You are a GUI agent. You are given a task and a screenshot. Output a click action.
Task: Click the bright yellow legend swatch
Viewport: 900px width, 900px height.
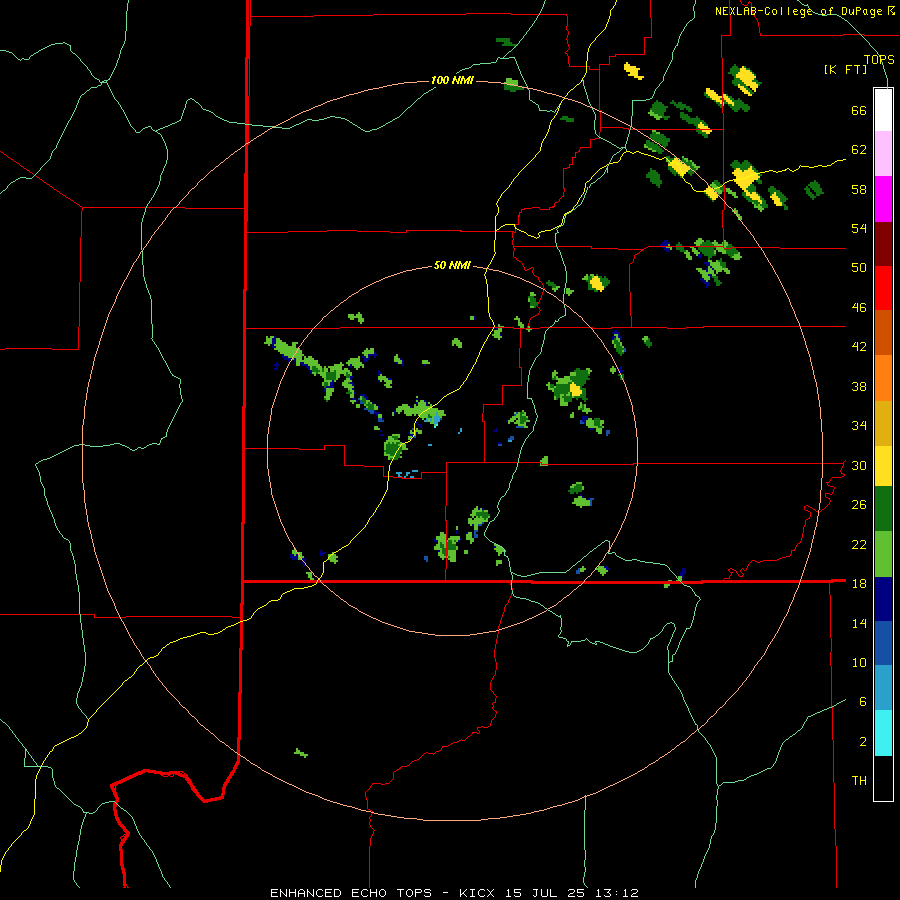click(883, 466)
